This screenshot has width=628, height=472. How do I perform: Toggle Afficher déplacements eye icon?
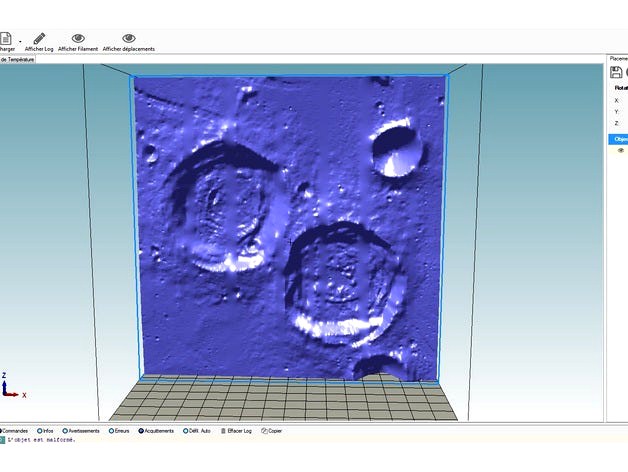[x=128, y=38]
